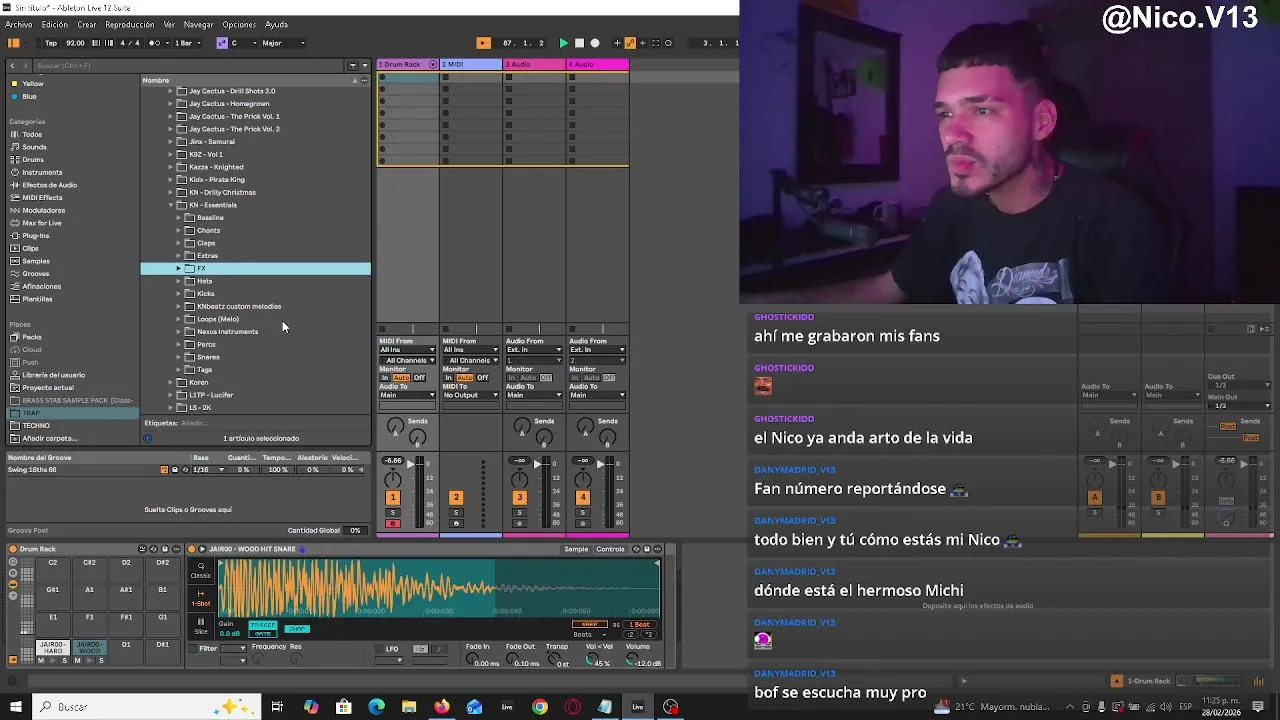1280x720 pixels.
Task: Set track 1 monitor to In
Action: coord(385,378)
